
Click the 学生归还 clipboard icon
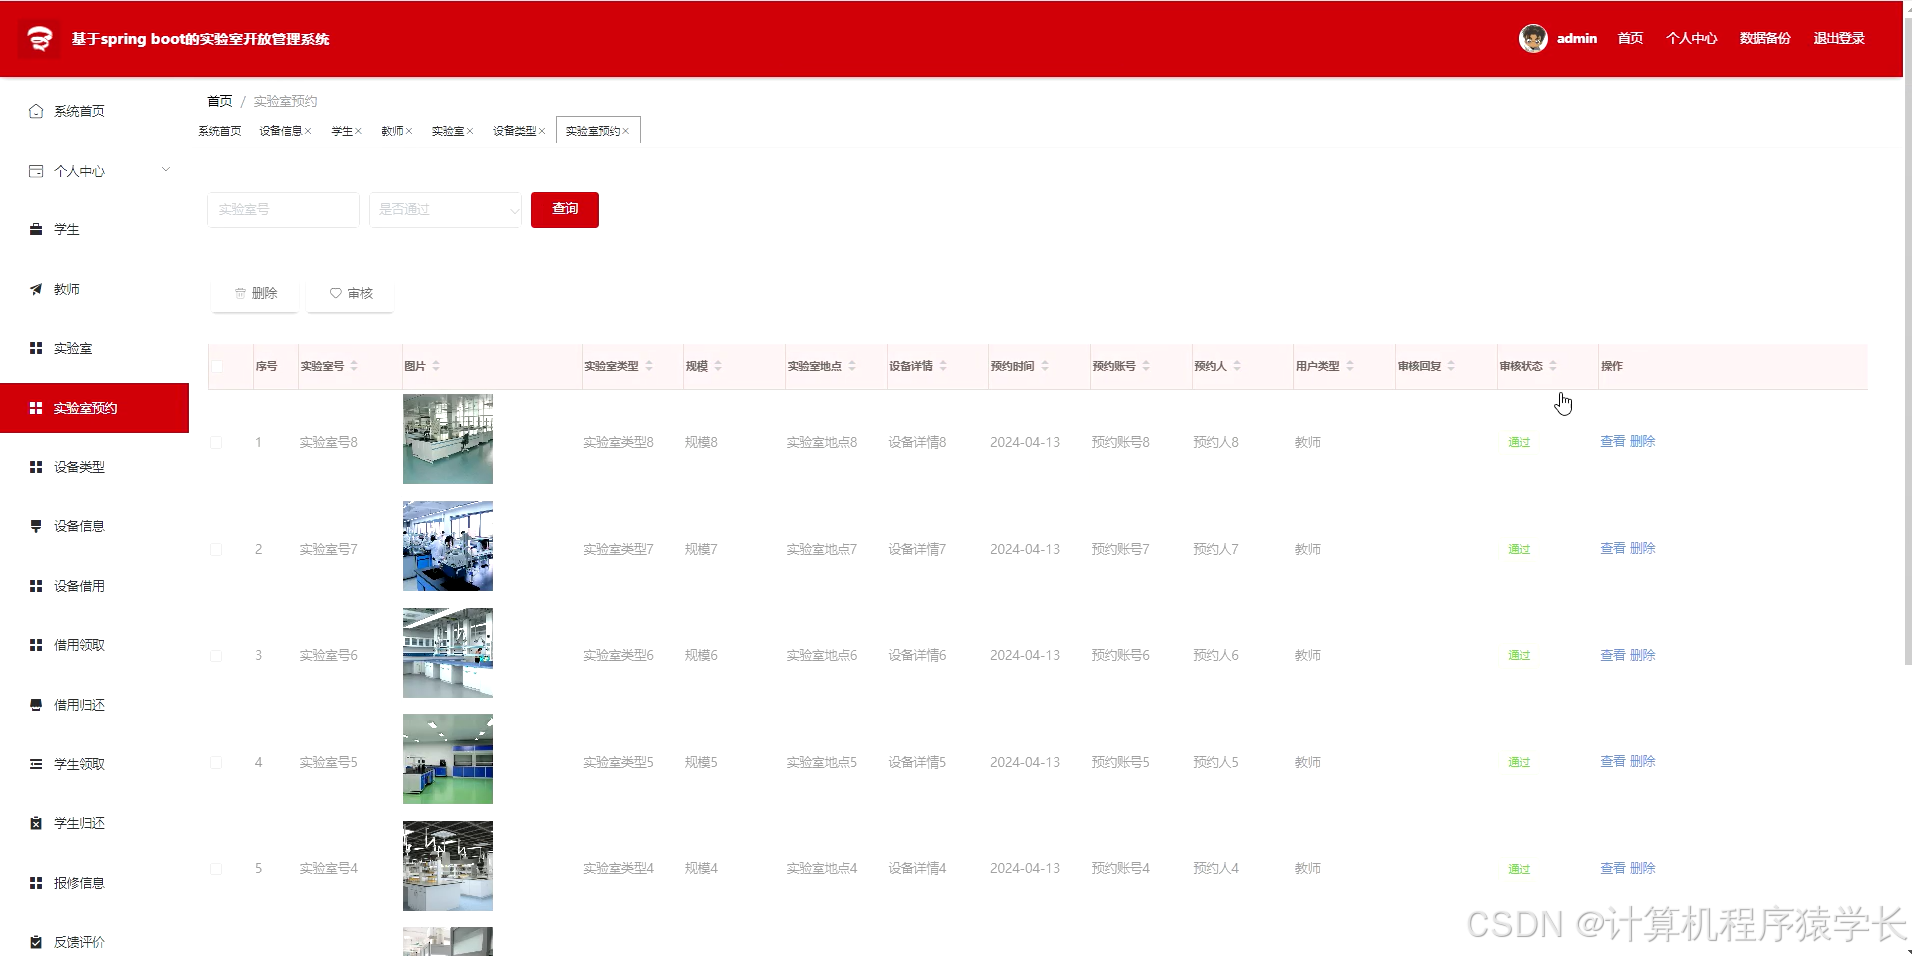click(36, 823)
